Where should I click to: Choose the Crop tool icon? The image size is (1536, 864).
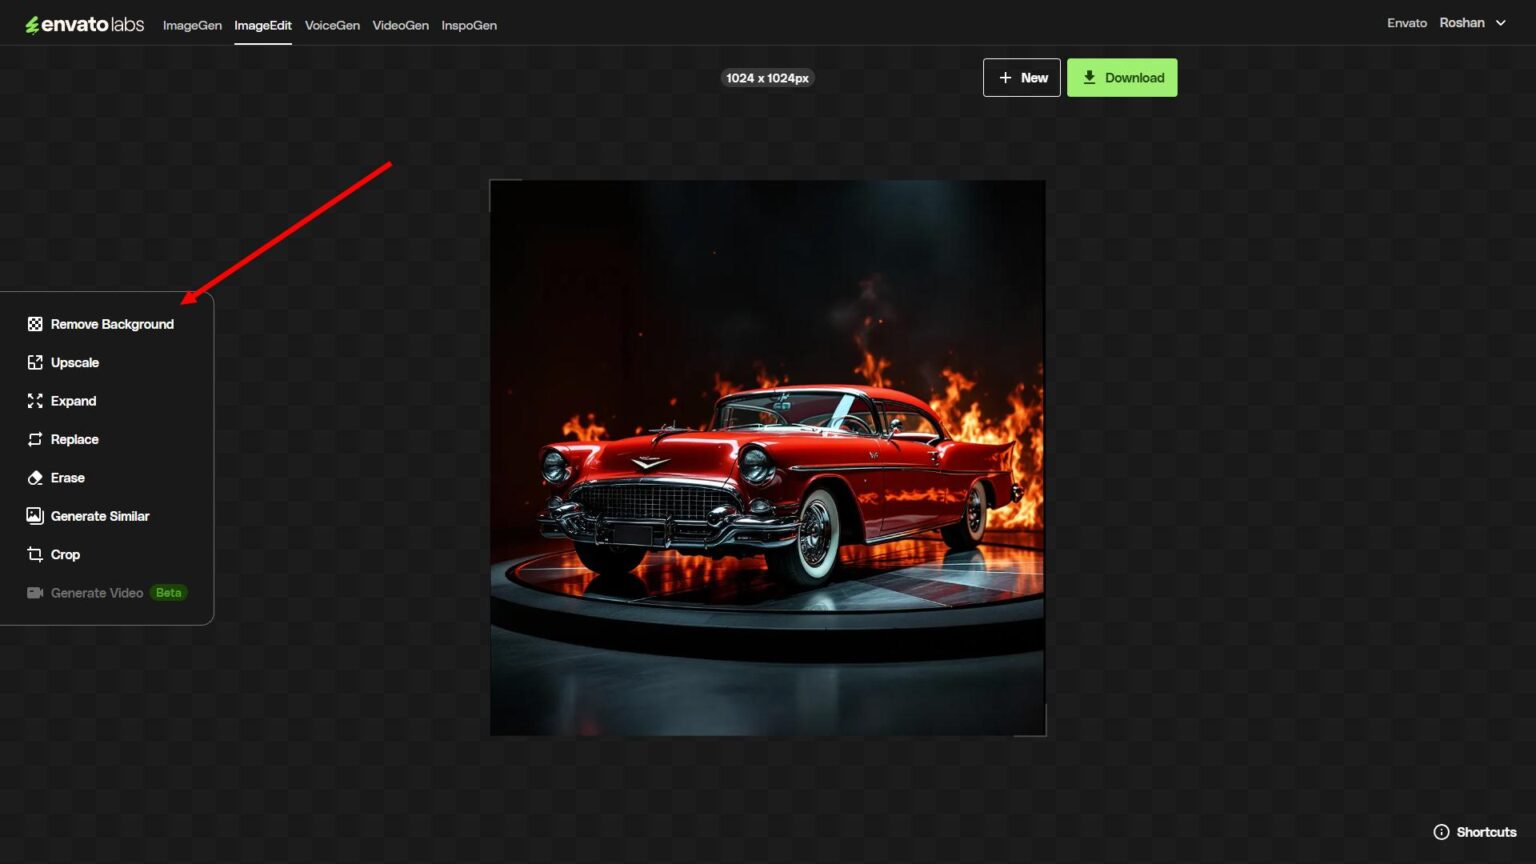pyautogui.click(x=35, y=554)
